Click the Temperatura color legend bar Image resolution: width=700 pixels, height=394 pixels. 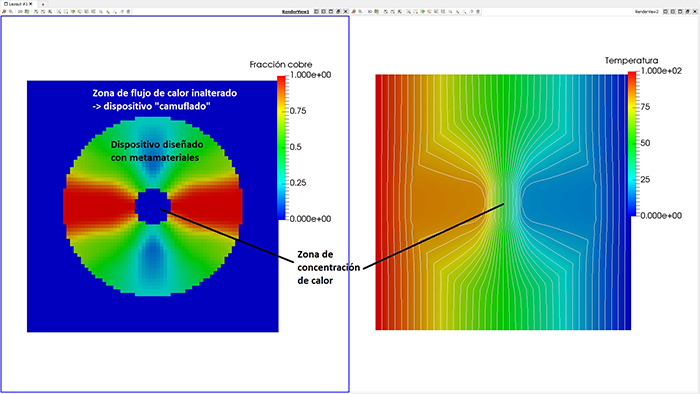(632, 144)
